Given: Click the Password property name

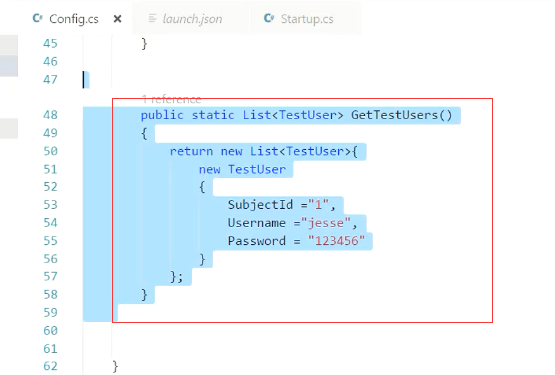Looking at the screenshot, I should (x=257, y=241).
